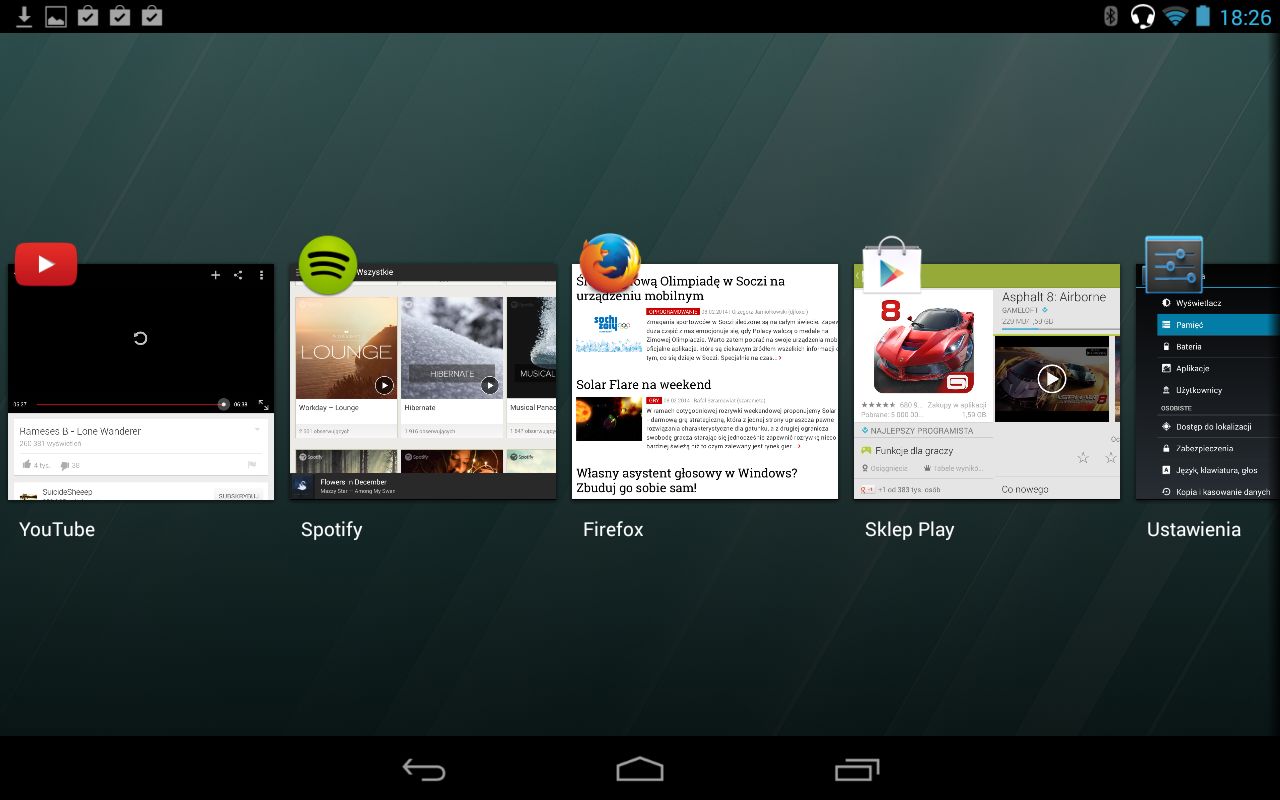Open the Własny asystent głosowy headline
Viewport: 1280px width, 800px height.
tap(686, 480)
